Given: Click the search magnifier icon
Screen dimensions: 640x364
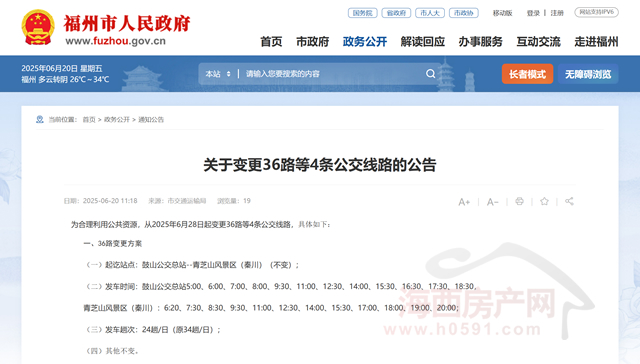Looking at the screenshot, I should pos(430,74).
